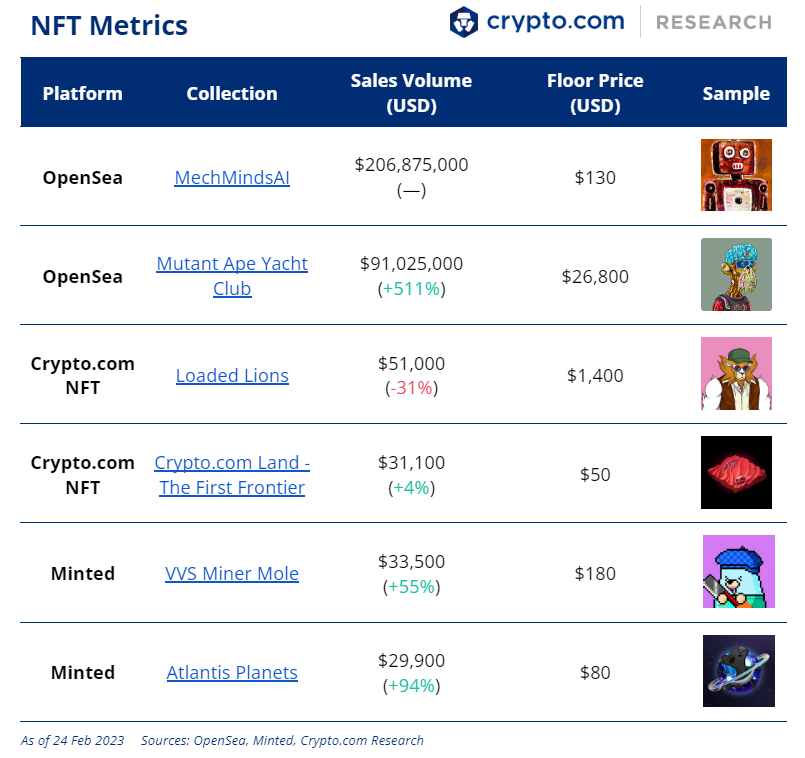Open the Atlantis Planets collection link
The height and width of the screenshot is (758, 805).
[232, 673]
